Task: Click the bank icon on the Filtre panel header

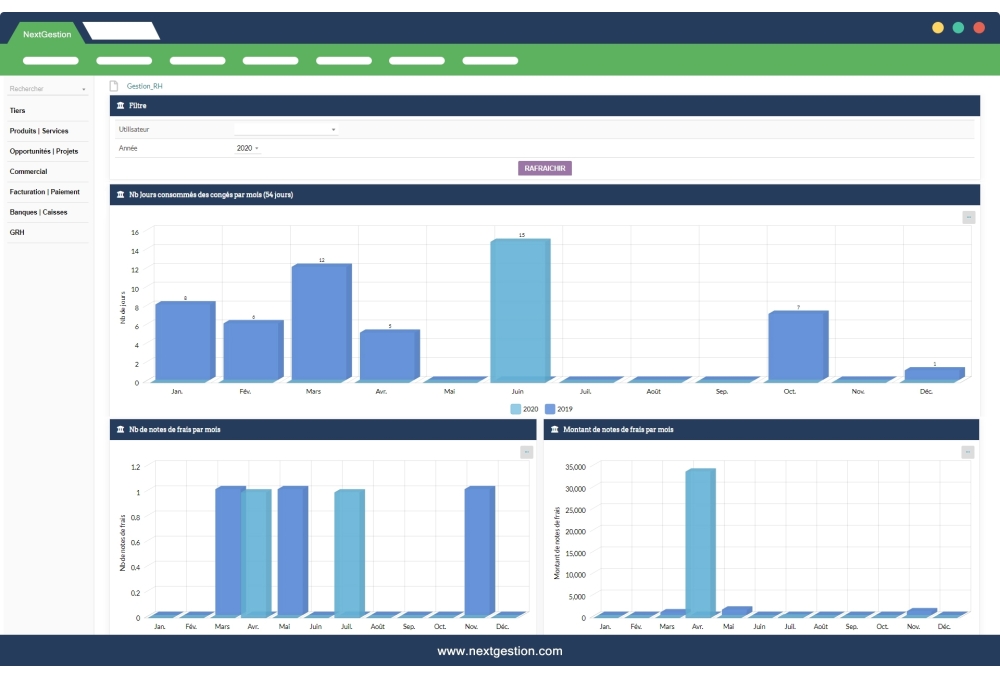Action: 118,104
